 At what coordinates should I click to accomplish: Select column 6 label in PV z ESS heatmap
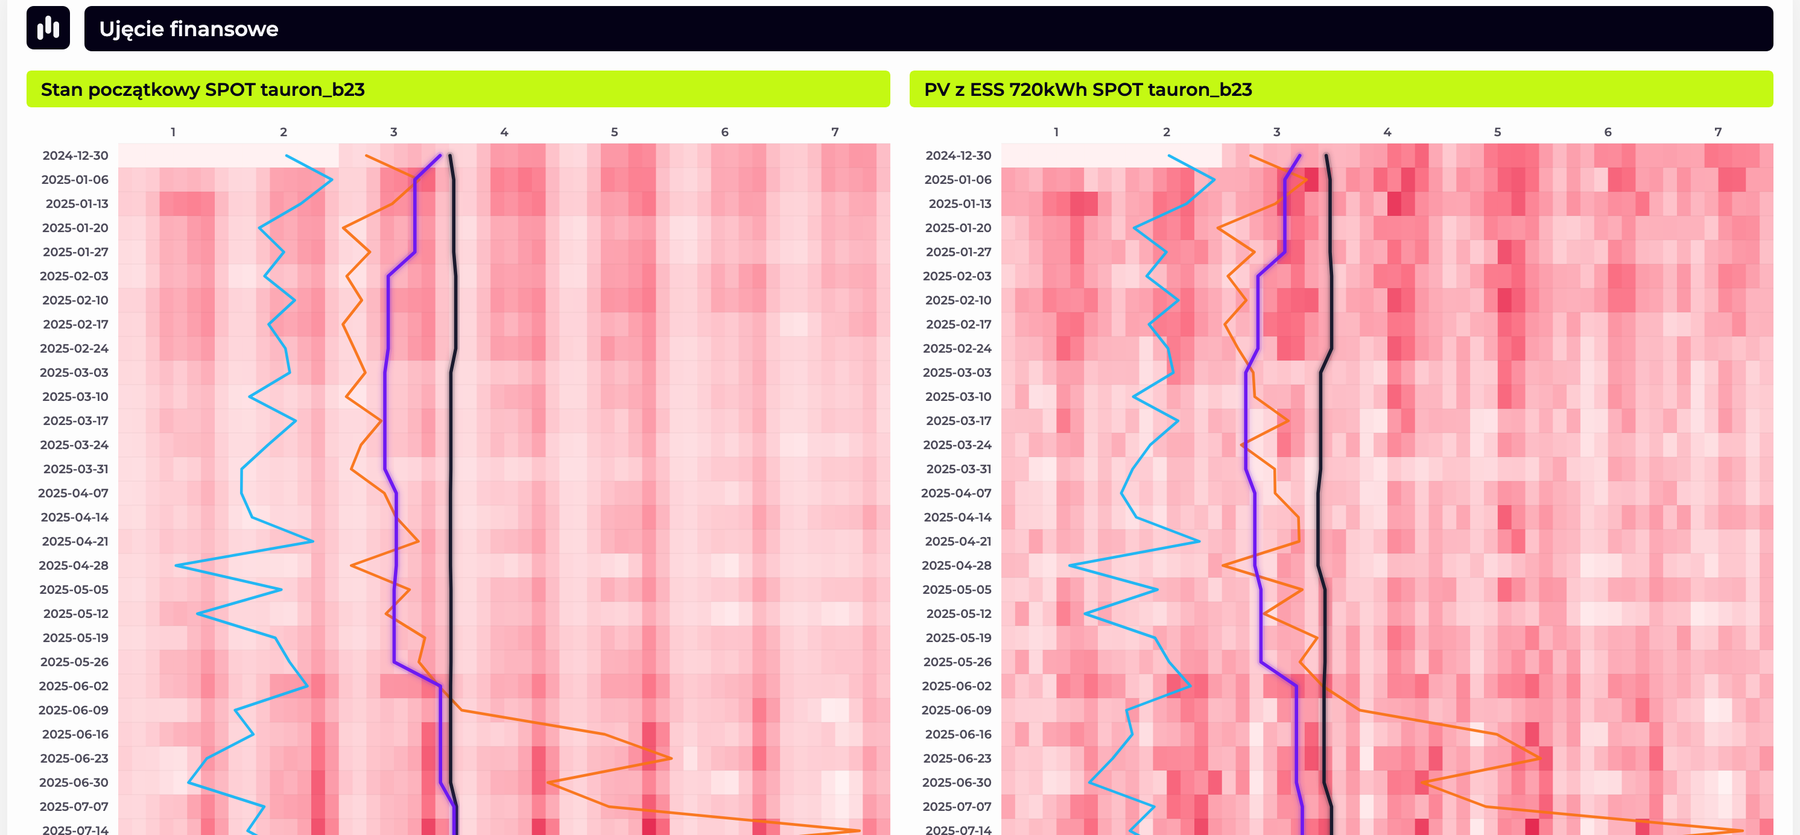click(1608, 132)
